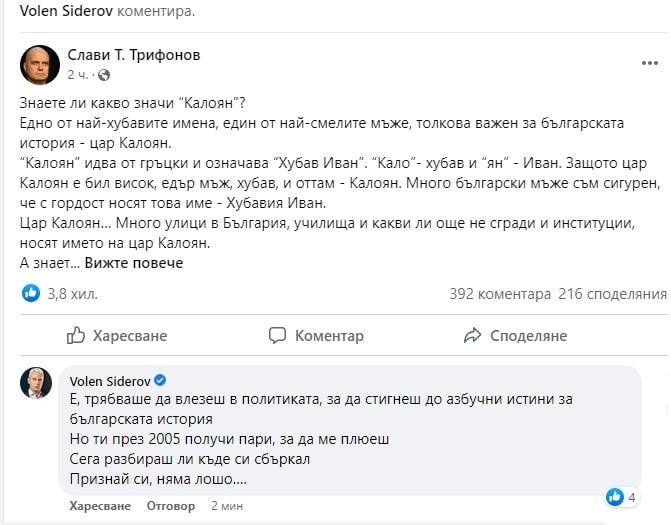Reply to comment with Отговор
The height and width of the screenshot is (525, 671).
tap(171, 506)
